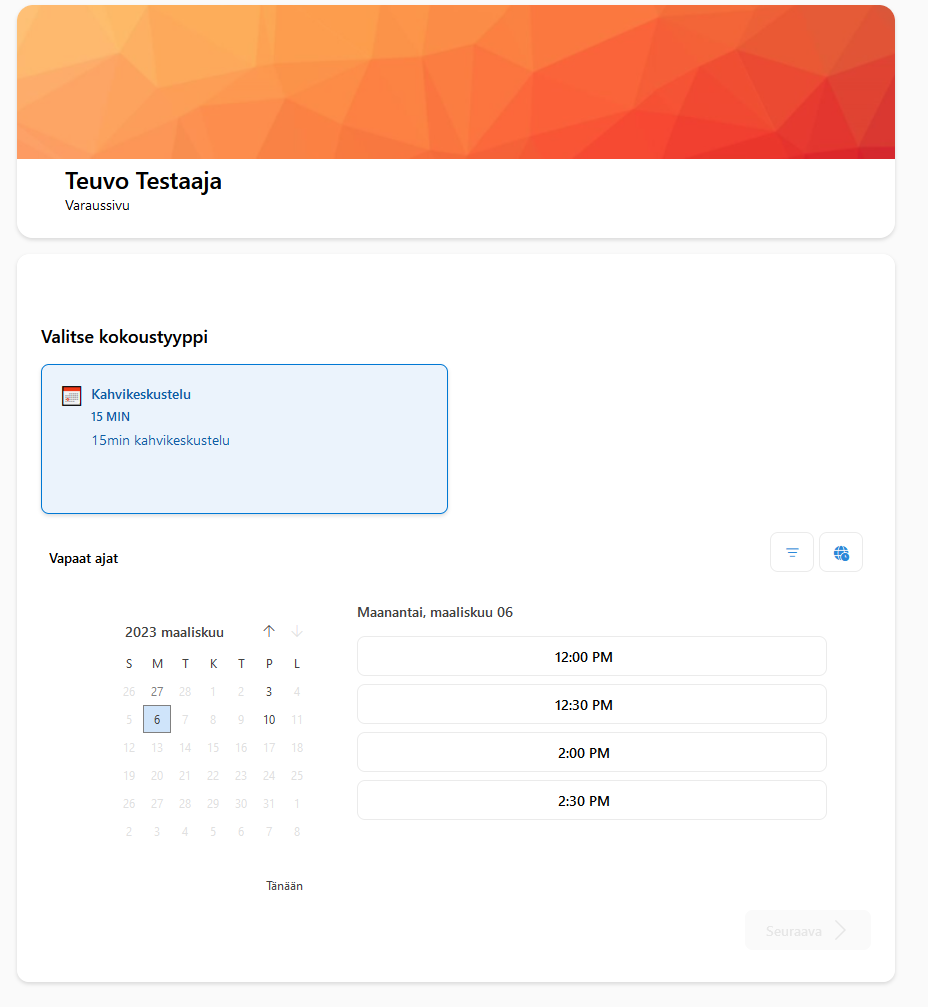The height and width of the screenshot is (1007, 928).
Task: Open the time slot filter icon
Action: click(x=792, y=552)
